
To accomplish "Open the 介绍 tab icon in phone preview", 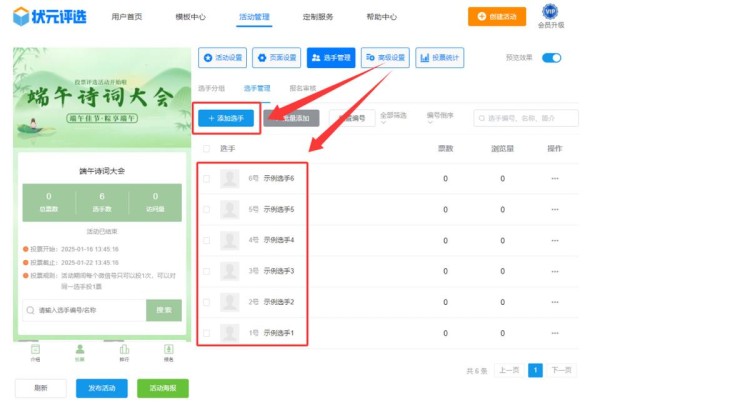I will click(x=35, y=351).
